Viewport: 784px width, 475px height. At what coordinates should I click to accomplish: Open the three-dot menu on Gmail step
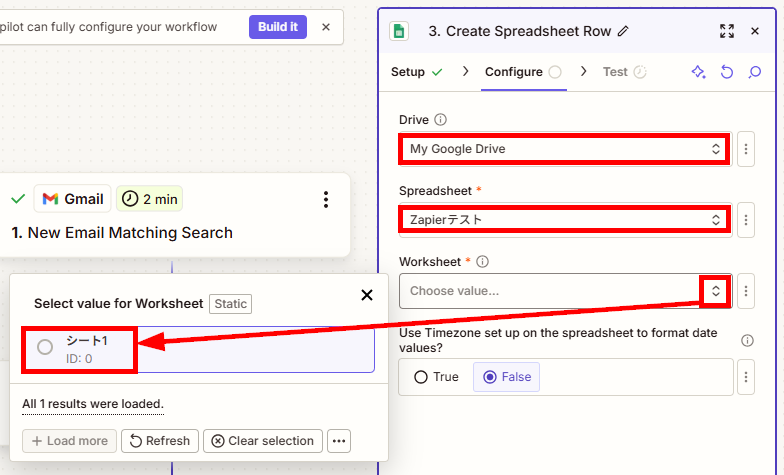click(326, 200)
